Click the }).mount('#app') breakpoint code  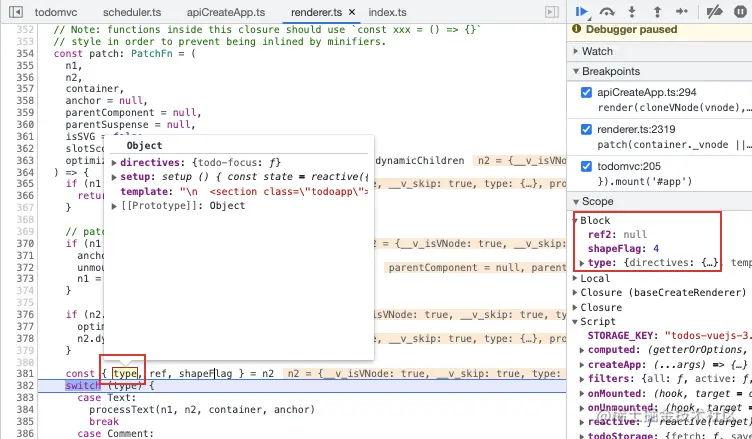point(645,181)
